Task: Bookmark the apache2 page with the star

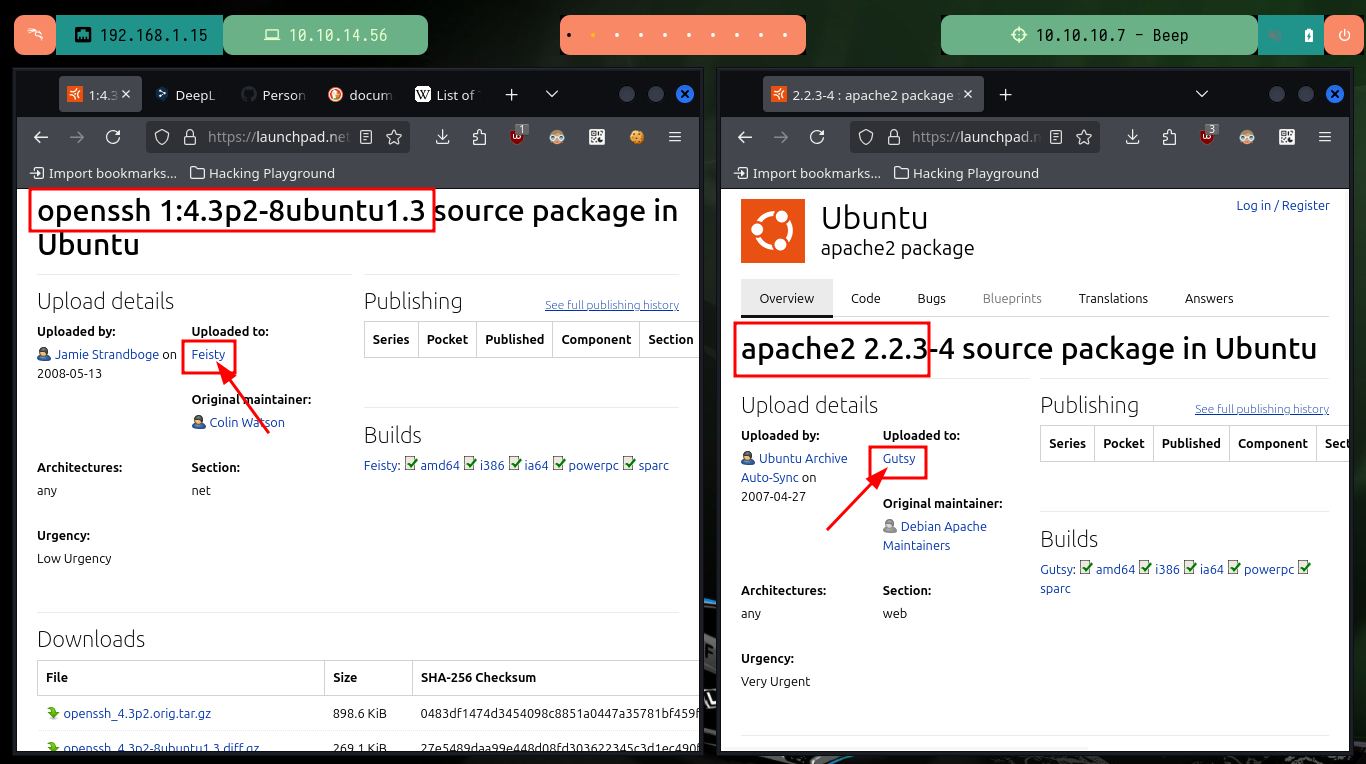Action: tap(1084, 137)
